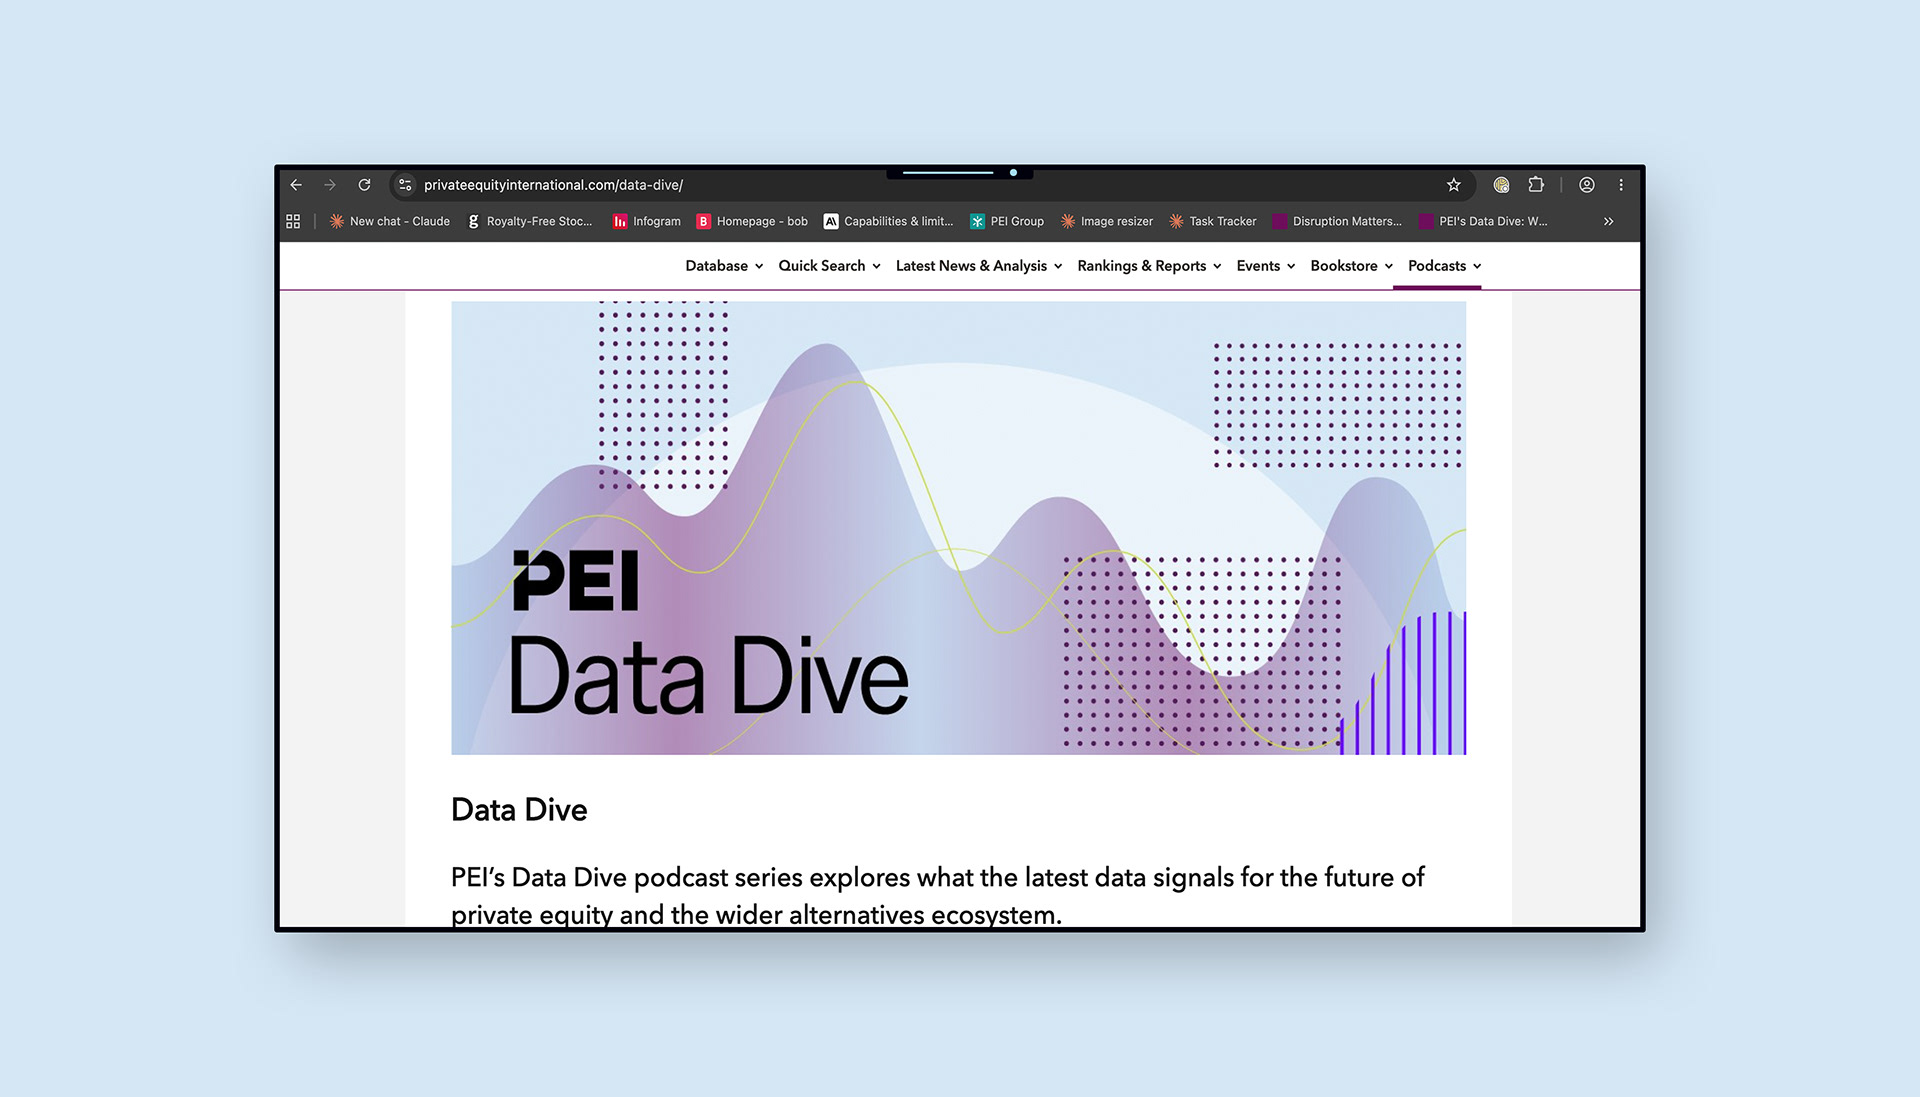Open the Royalty-Free Stoc... bookmark
The height and width of the screenshot is (1097, 1920).
530,221
